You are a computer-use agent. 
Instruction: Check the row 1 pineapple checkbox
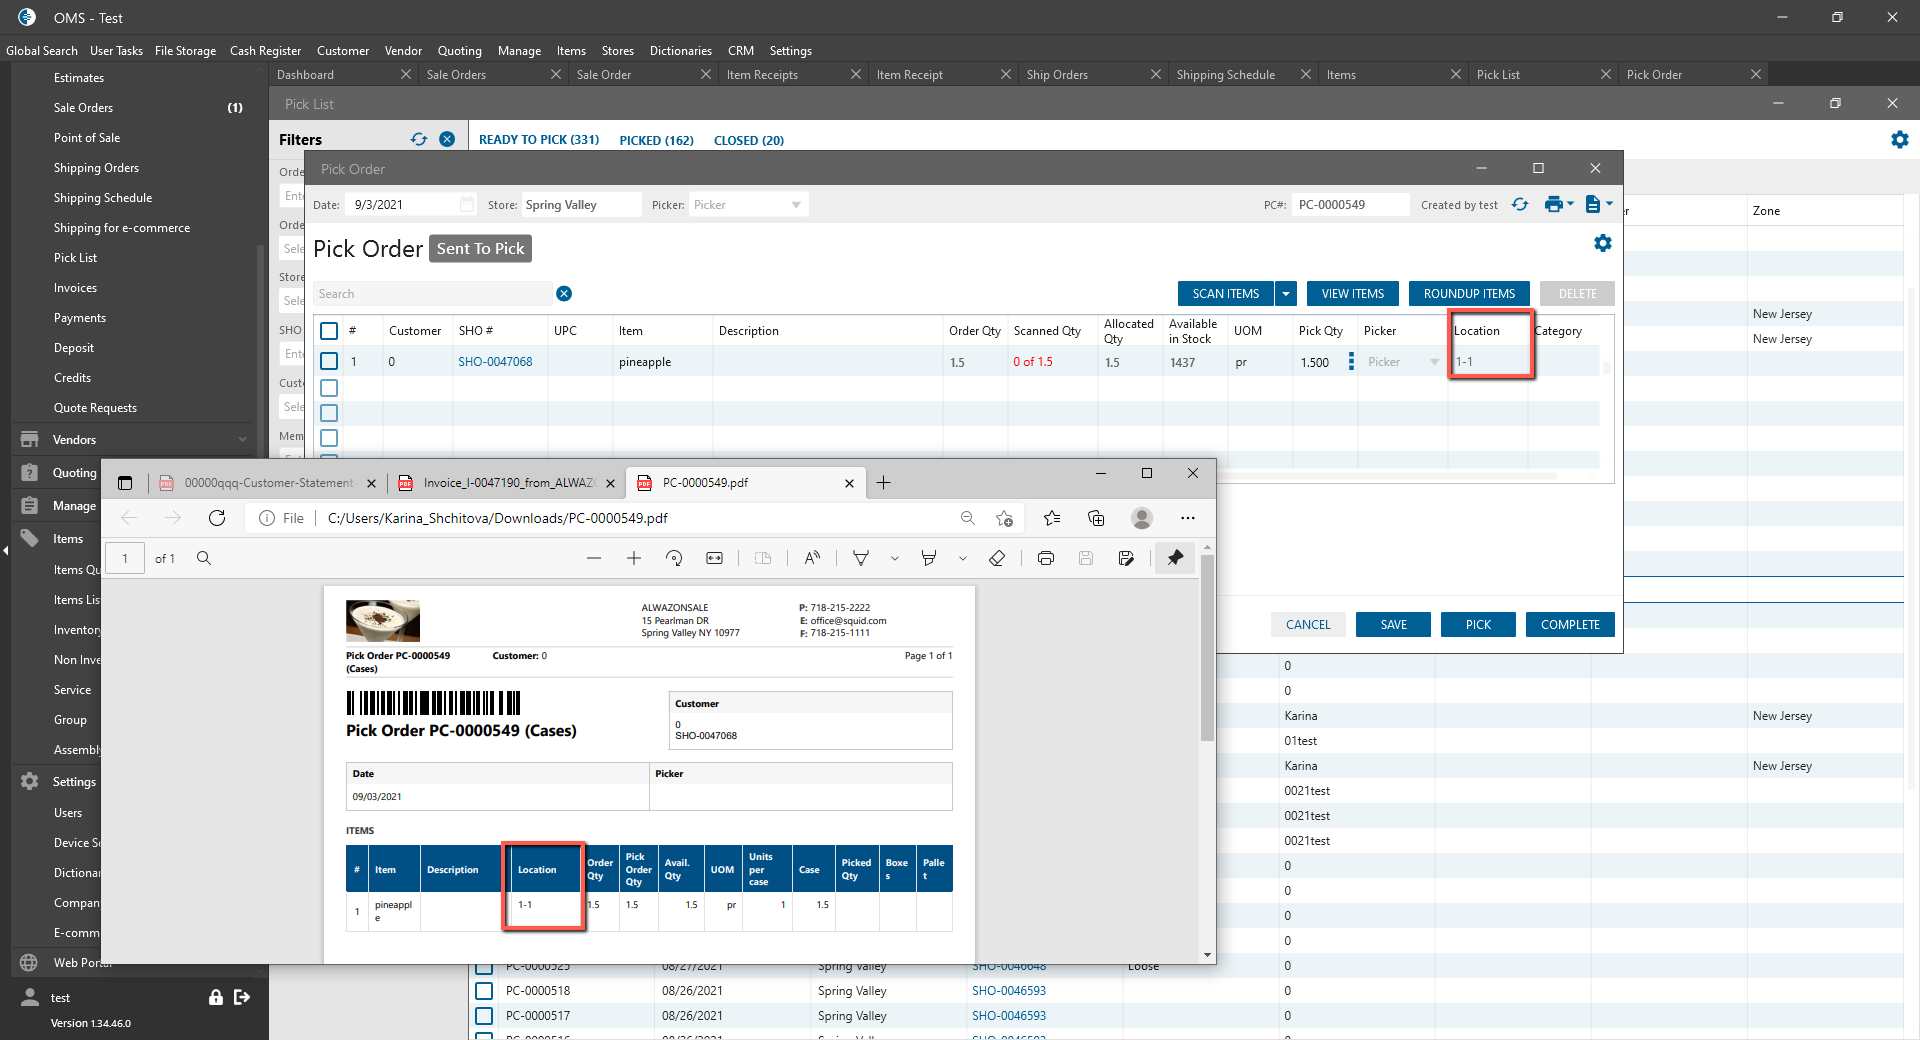coord(329,361)
